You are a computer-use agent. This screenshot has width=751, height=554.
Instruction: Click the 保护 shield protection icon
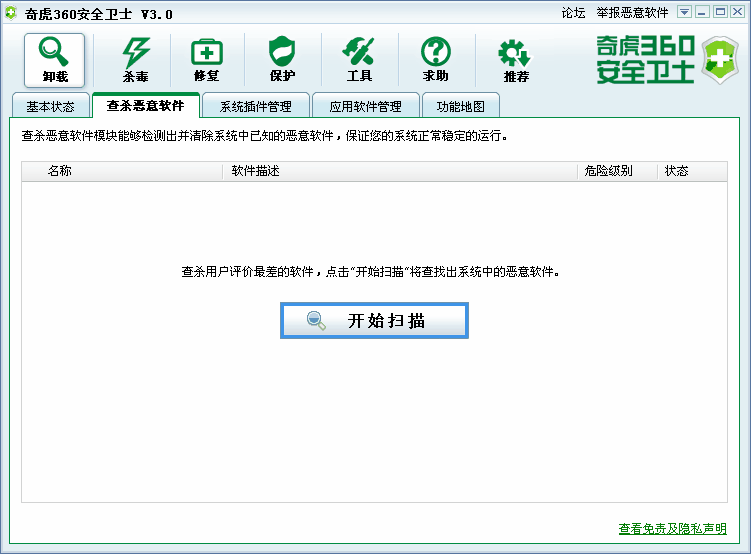pyautogui.click(x=283, y=60)
